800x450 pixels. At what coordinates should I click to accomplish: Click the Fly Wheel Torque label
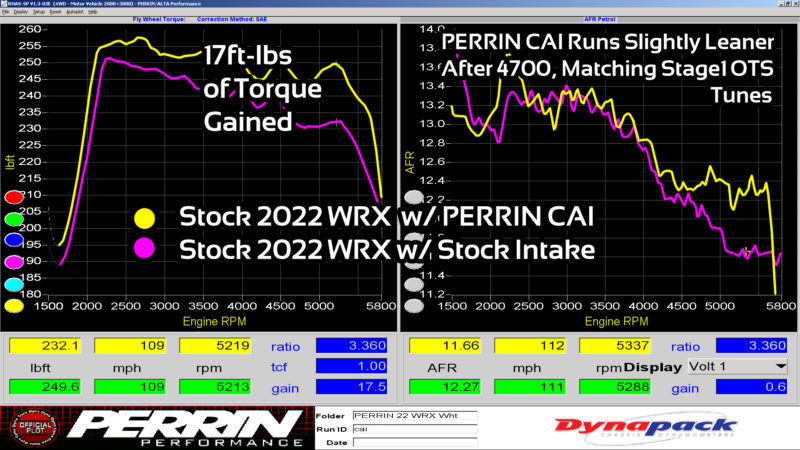(159, 19)
